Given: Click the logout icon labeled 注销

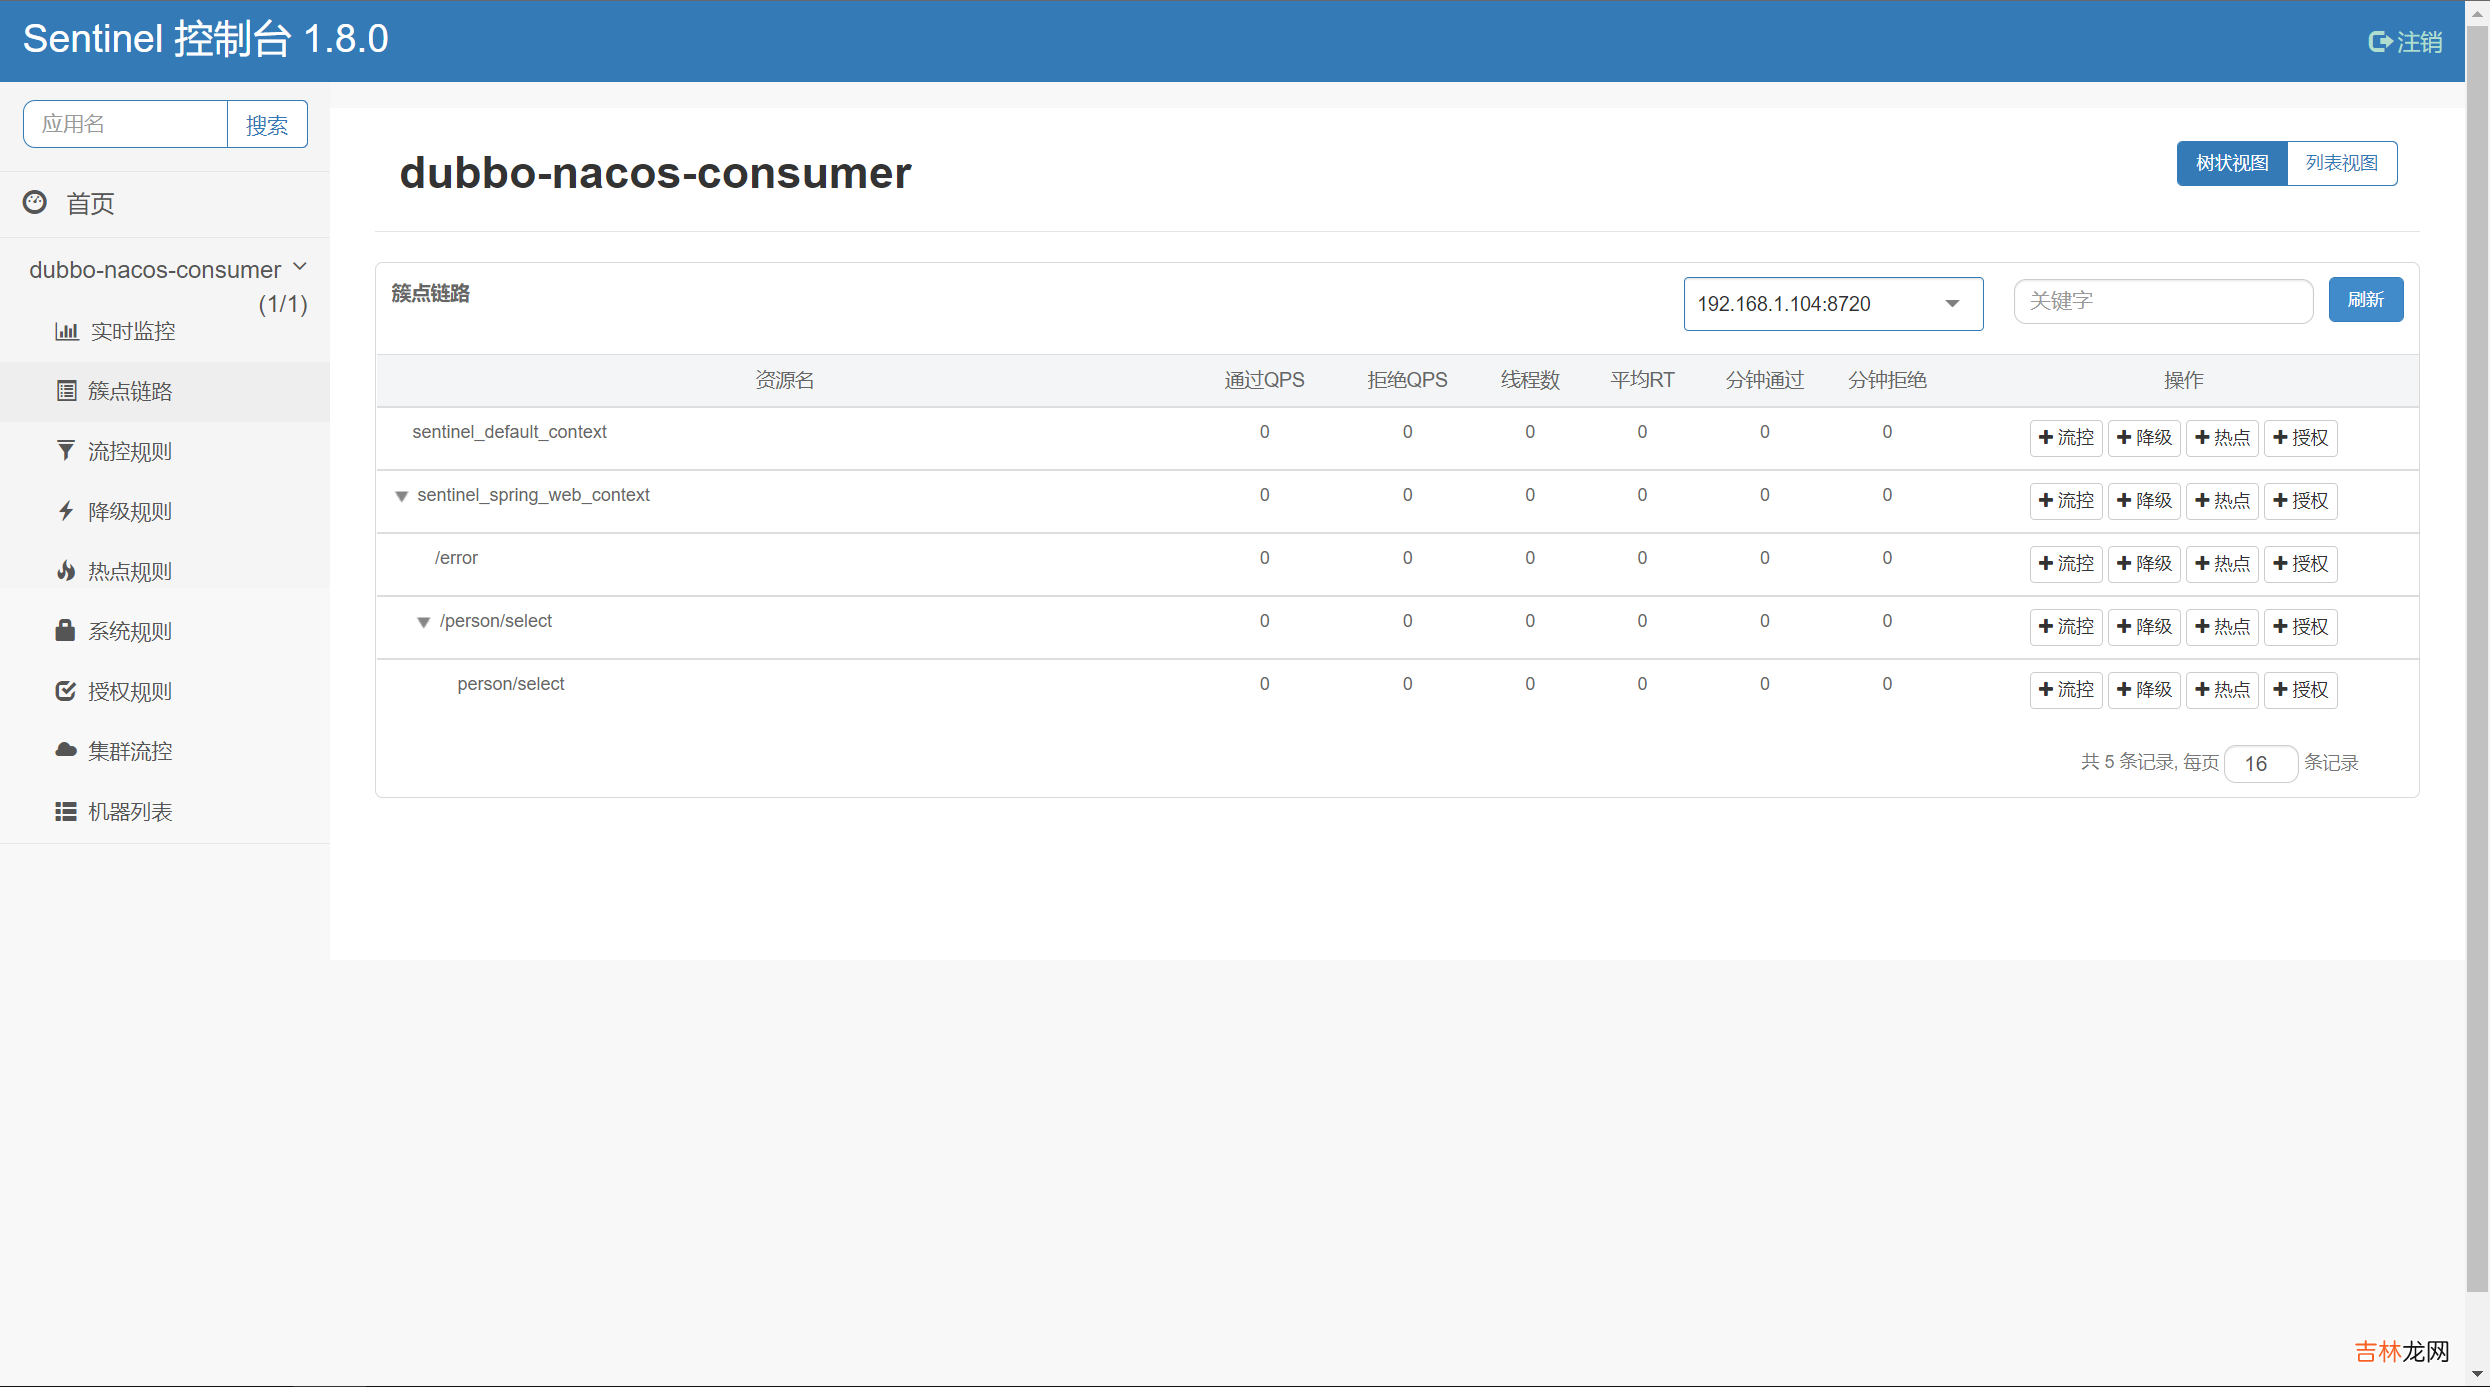Looking at the screenshot, I should tap(2379, 42).
